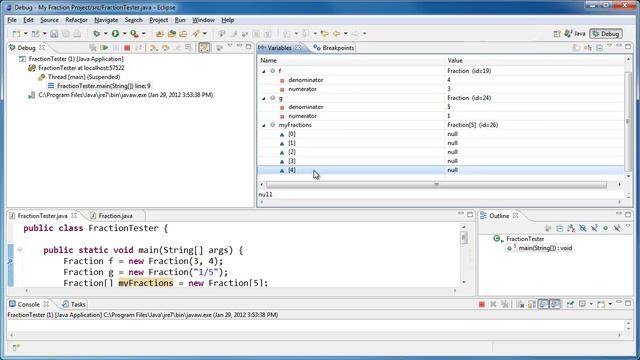Click the green Run icon in main toolbar
Image resolution: width=640 pixels, height=360 pixels.
coord(116,33)
